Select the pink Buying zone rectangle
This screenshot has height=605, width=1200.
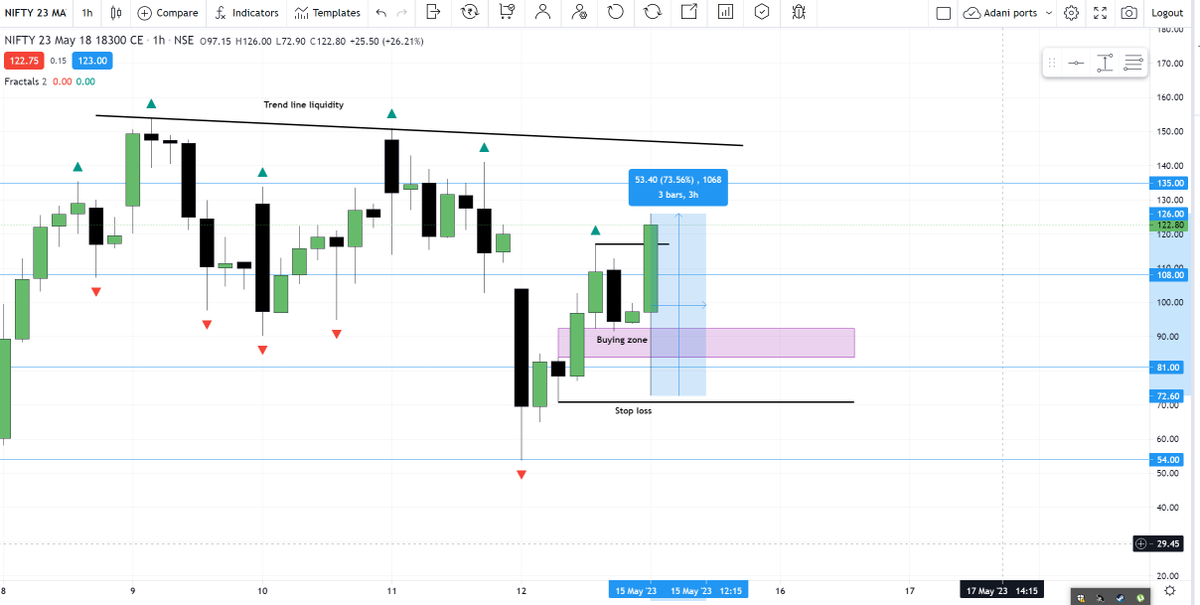(x=706, y=342)
